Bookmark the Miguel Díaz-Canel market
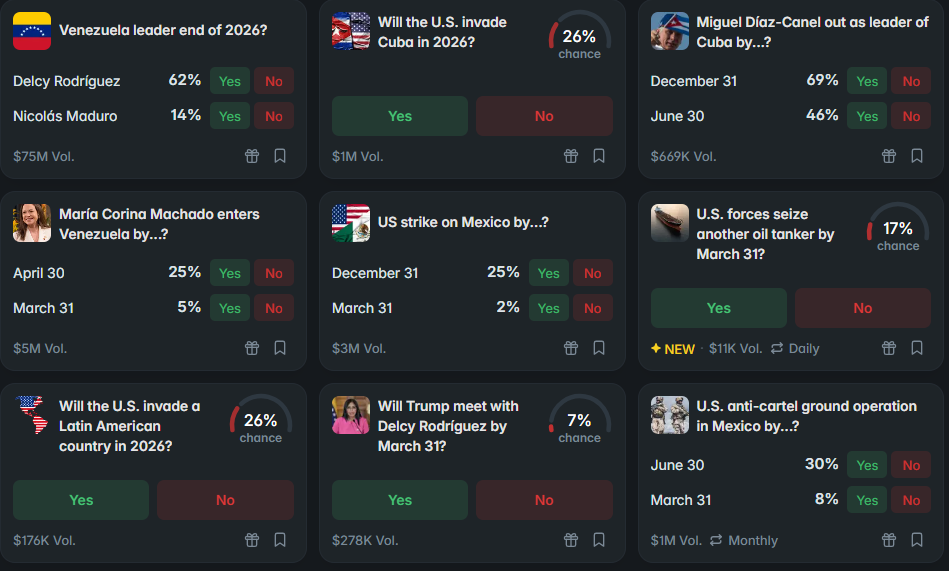 pyautogui.click(x=917, y=156)
